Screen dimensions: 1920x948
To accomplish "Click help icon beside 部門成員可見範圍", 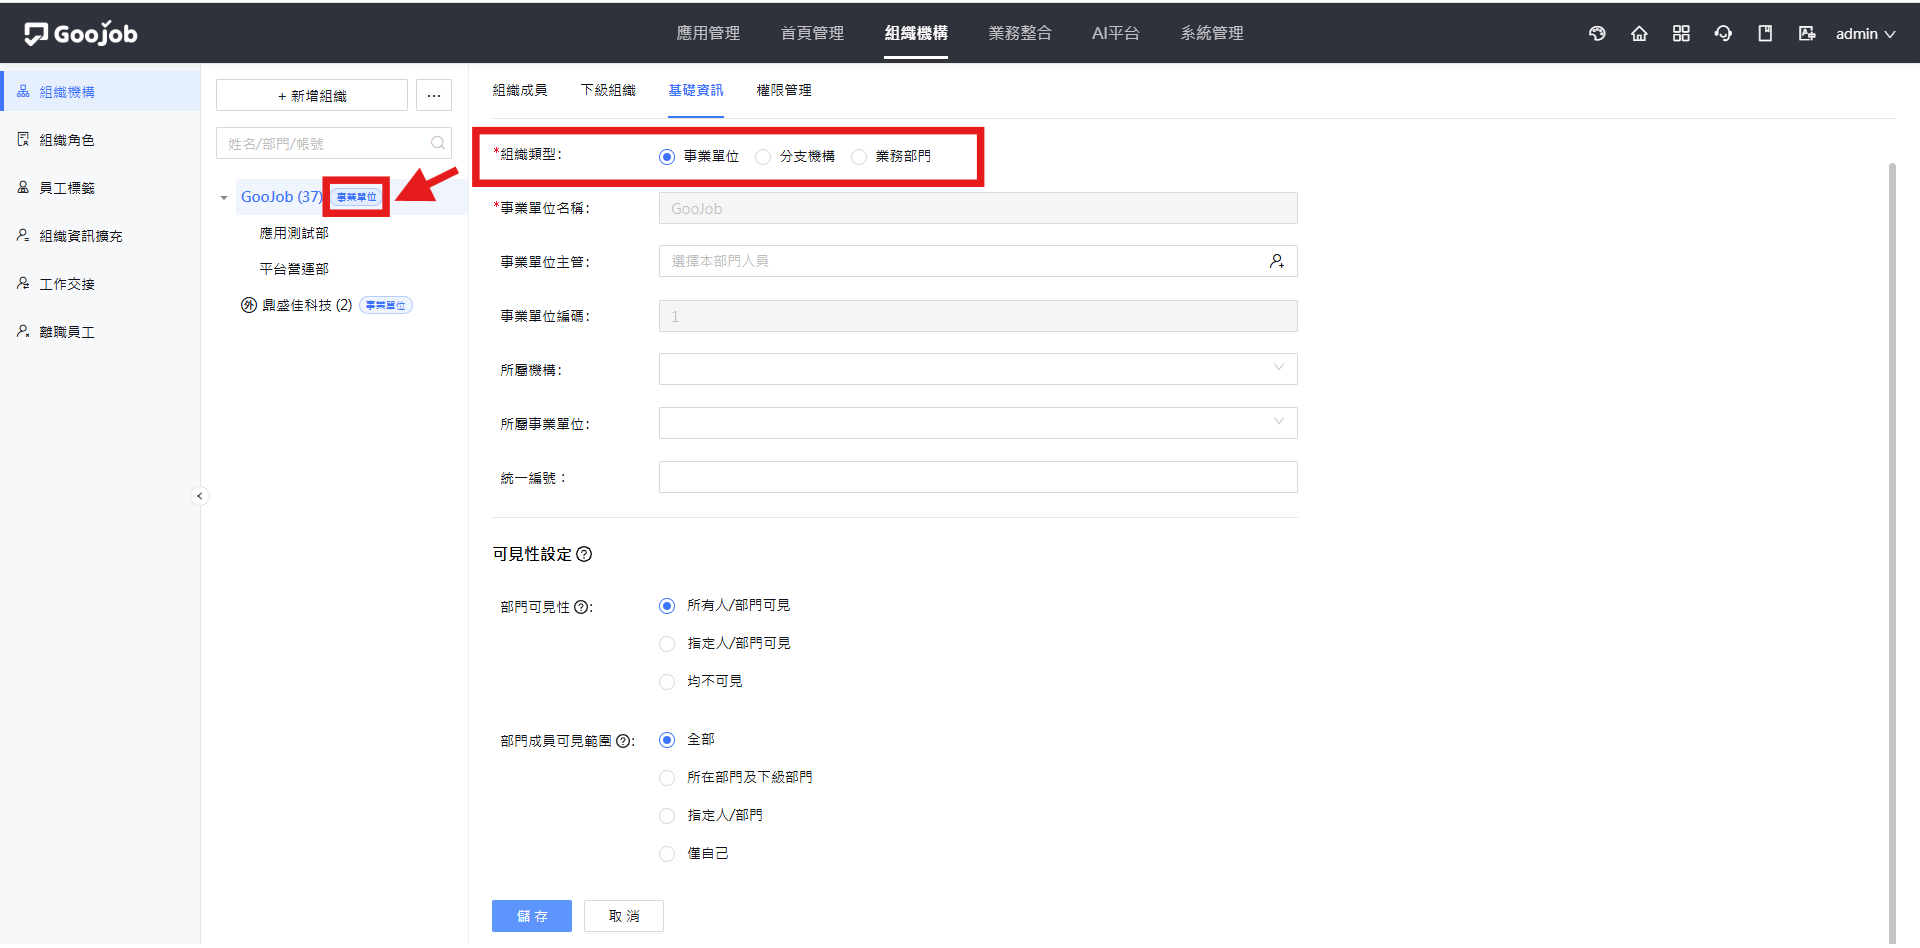I will click(x=623, y=741).
